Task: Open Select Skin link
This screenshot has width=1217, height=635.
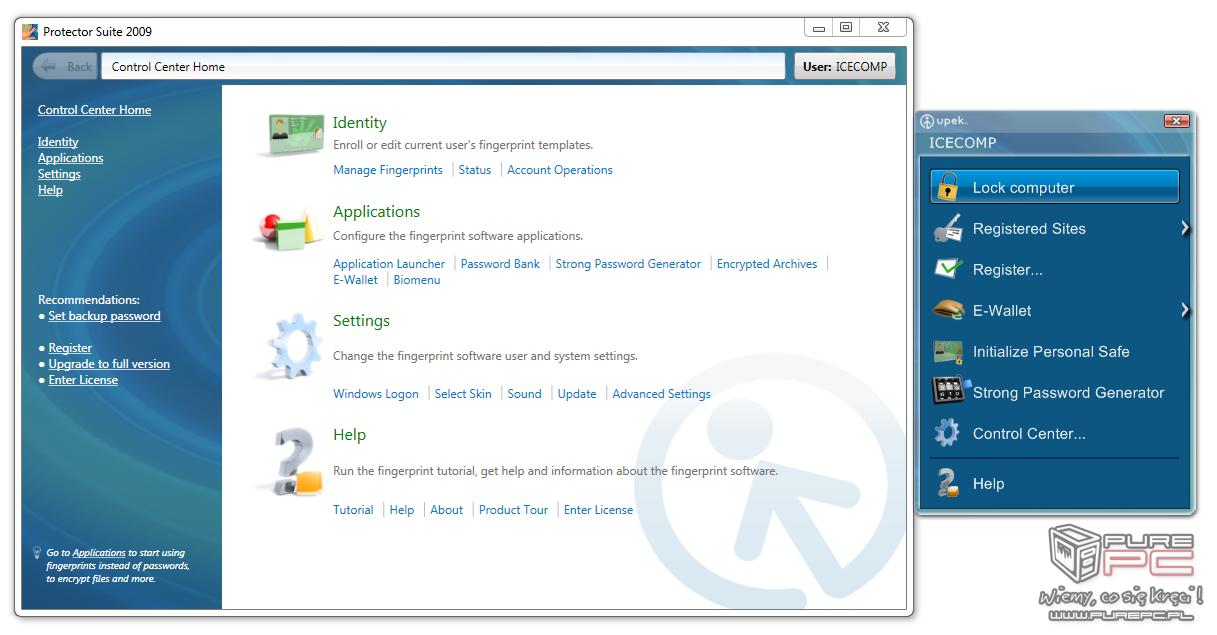Action: (x=463, y=394)
